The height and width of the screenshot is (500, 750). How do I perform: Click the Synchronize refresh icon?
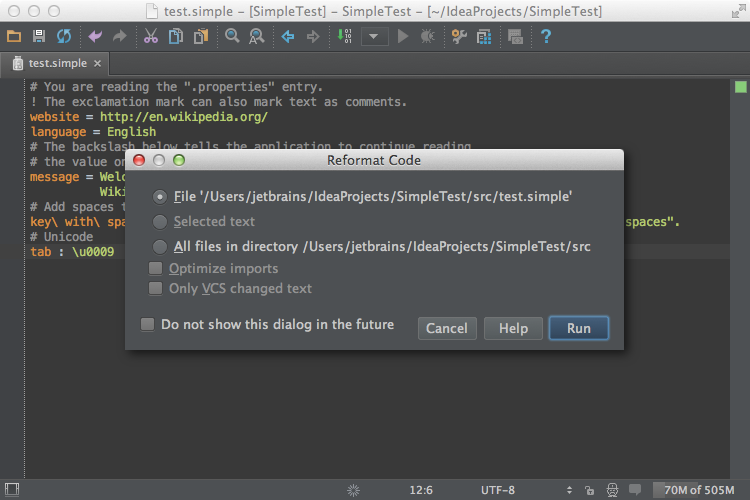(64, 37)
